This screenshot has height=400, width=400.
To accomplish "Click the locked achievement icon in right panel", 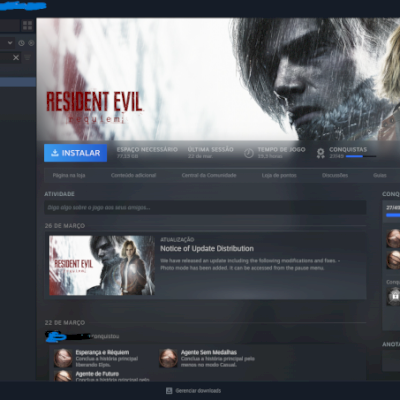I will pyautogui.click(x=394, y=296).
